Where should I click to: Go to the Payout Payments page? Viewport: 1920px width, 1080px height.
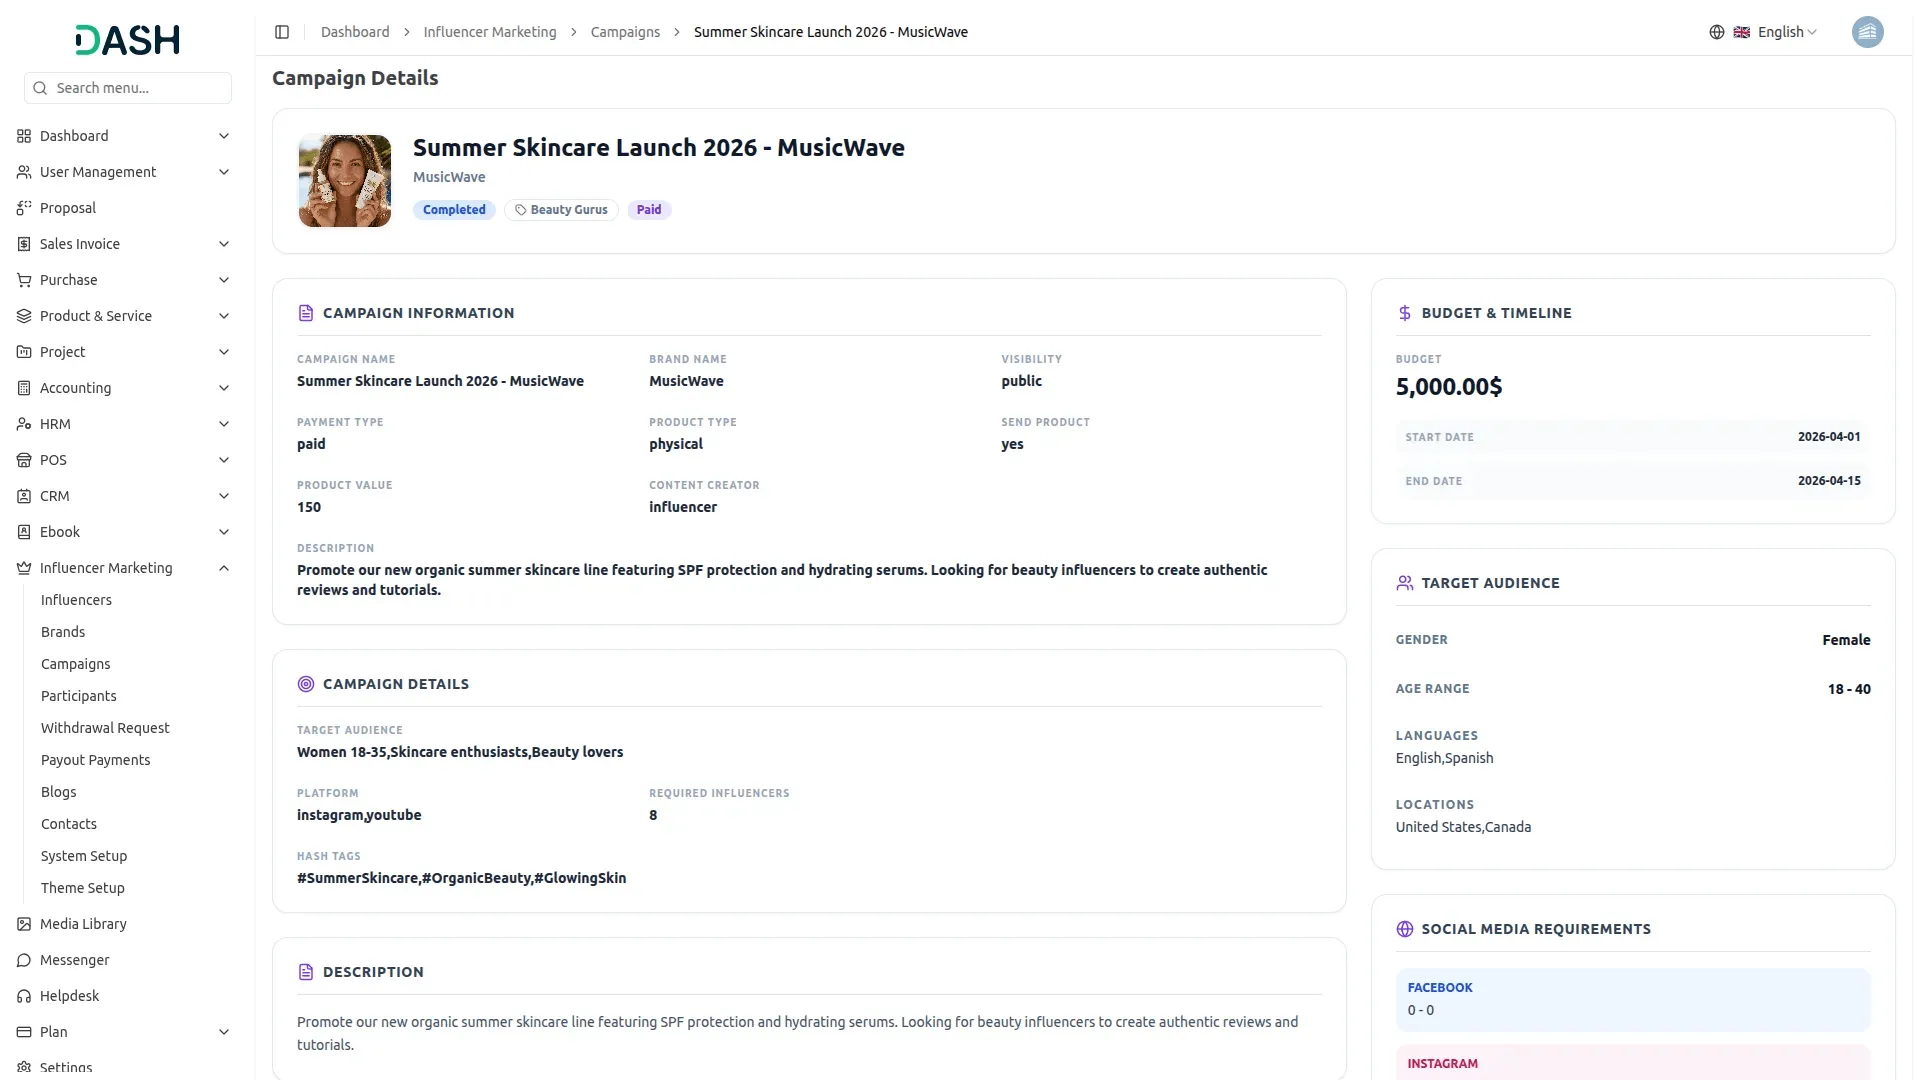click(x=95, y=760)
